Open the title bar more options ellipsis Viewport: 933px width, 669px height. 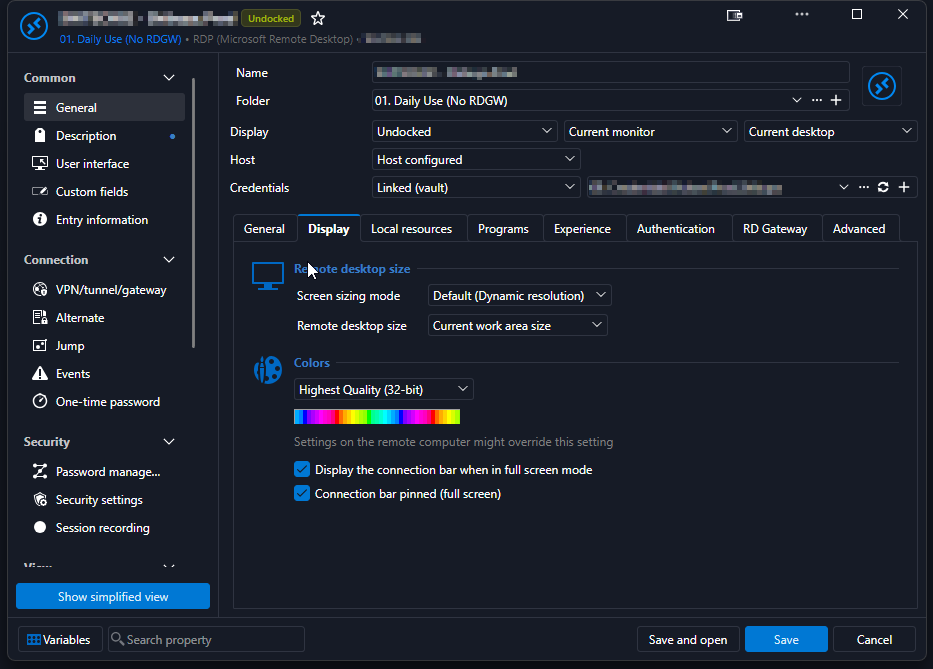point(802,14)
